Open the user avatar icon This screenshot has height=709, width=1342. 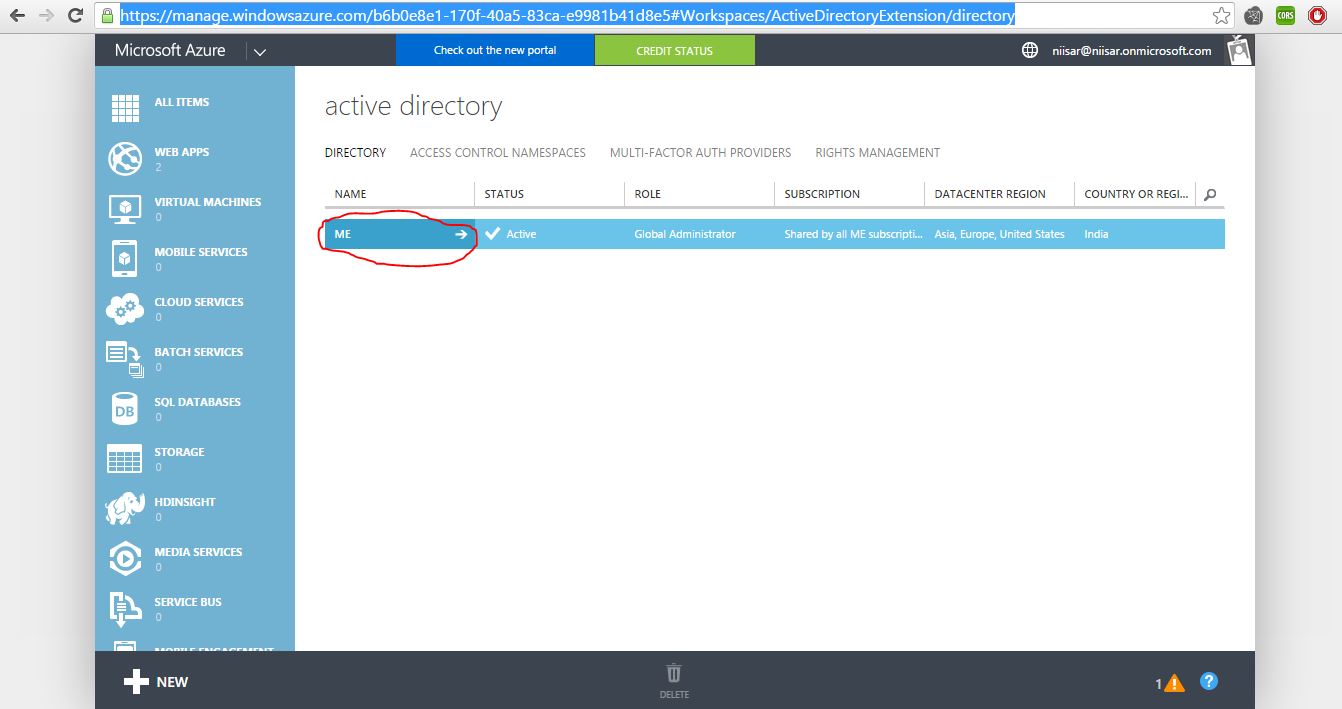click(x=1240, y=50)
